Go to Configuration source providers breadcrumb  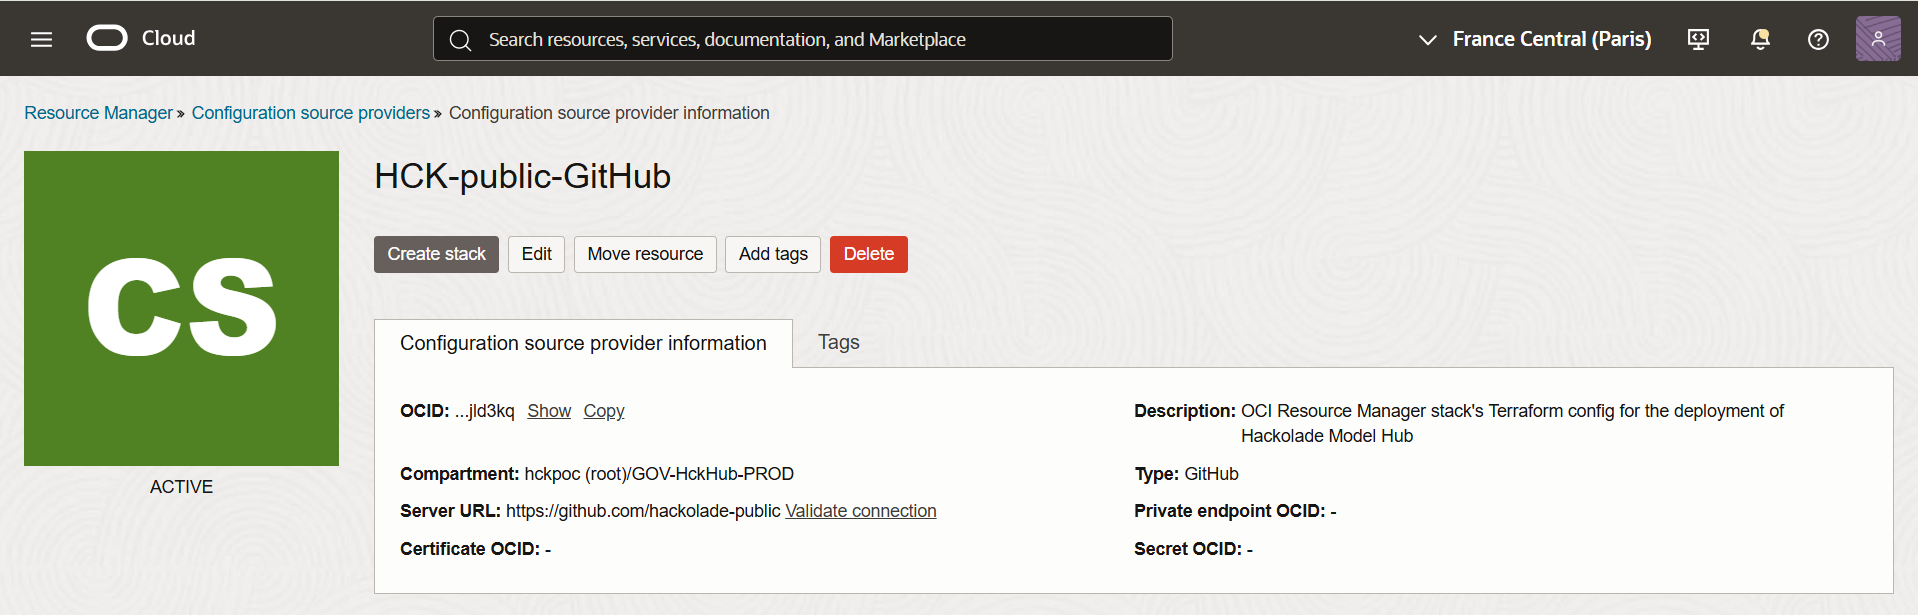pyautogui.click(x=310, y=113)
